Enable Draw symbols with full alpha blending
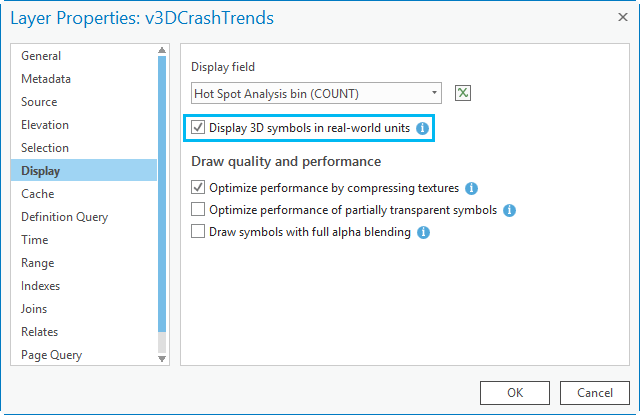The image size is (640, 415). click(198, 232)
